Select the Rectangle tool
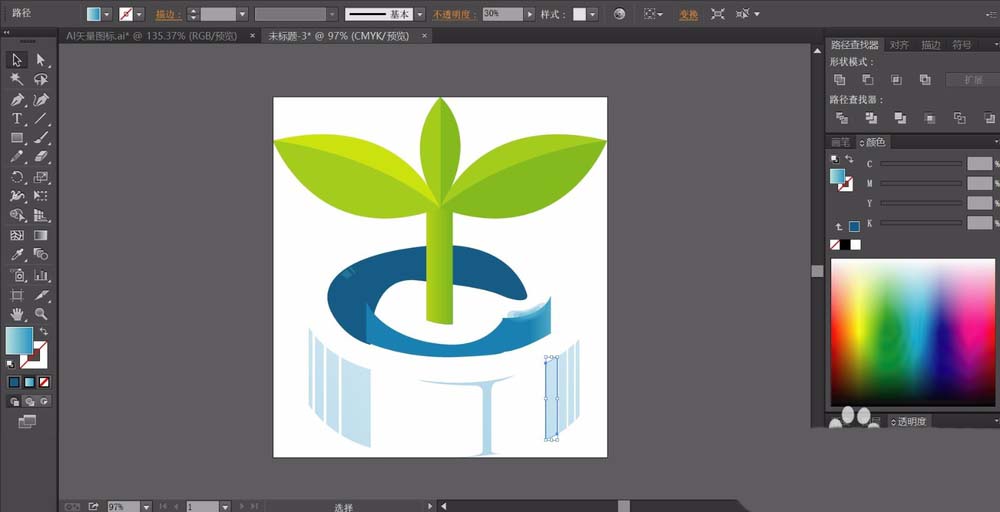1000x512 pixels. click(x=17, y=138)
